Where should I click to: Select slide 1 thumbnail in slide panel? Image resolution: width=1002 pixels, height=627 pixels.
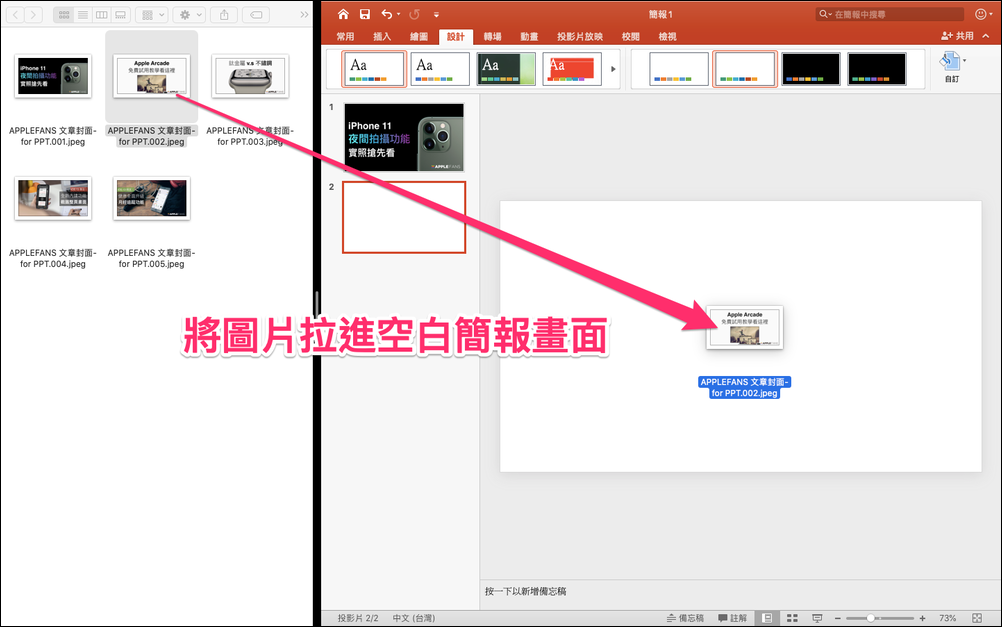404,137
